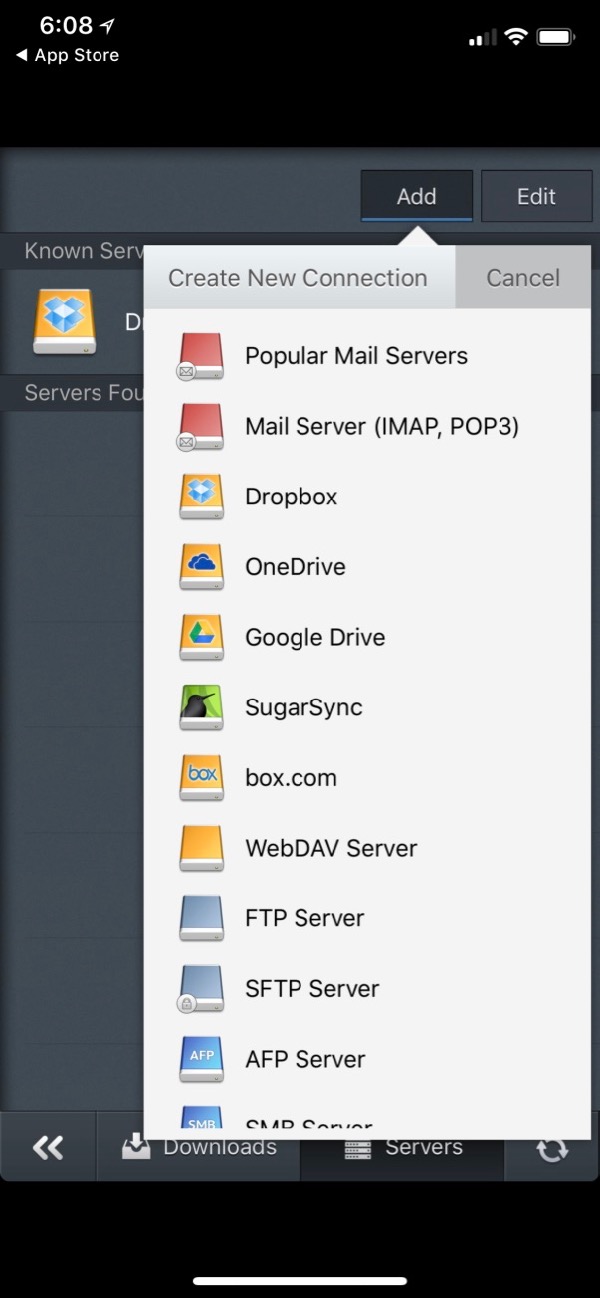Tap the Mail Server (IMAP, POP3) icon
600x1298 pixels.
pos(201,427)
